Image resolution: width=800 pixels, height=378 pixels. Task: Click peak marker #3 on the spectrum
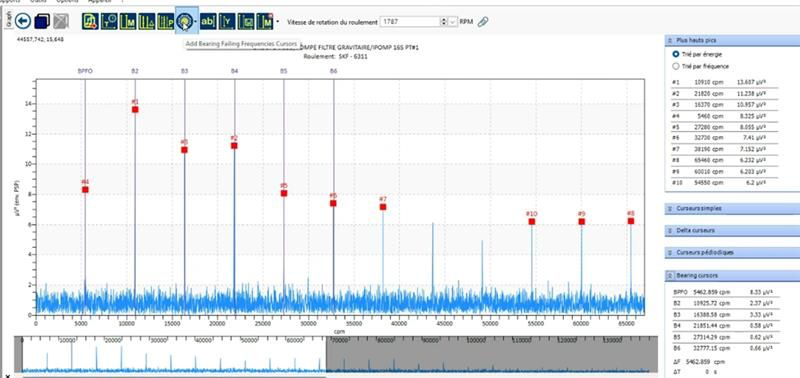click(185, 150)
